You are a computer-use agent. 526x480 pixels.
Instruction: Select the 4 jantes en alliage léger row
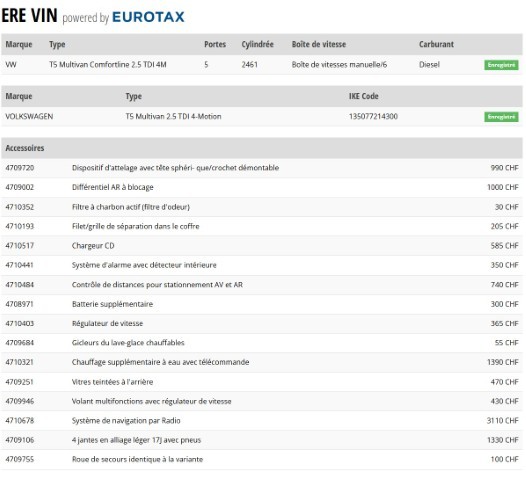point(262,440)
